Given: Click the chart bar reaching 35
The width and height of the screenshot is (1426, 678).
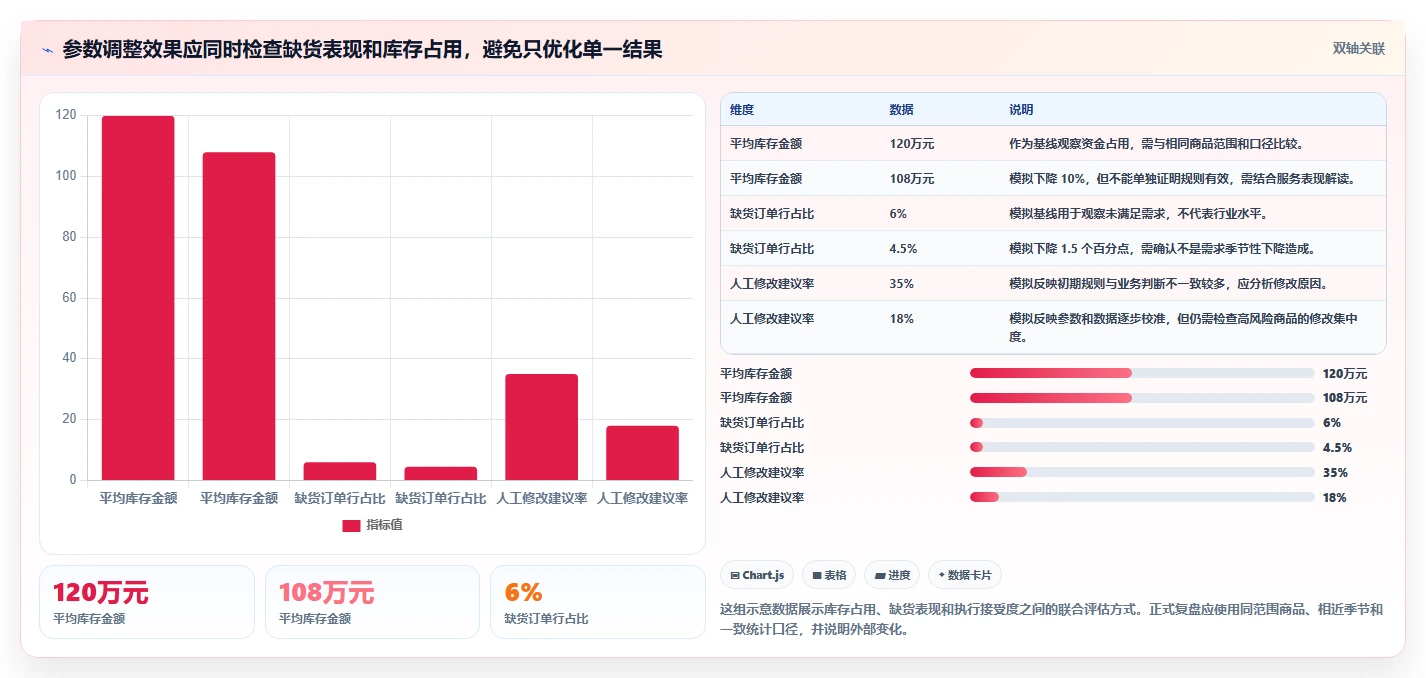Looking at the screenshot, I should coord(541,427).
